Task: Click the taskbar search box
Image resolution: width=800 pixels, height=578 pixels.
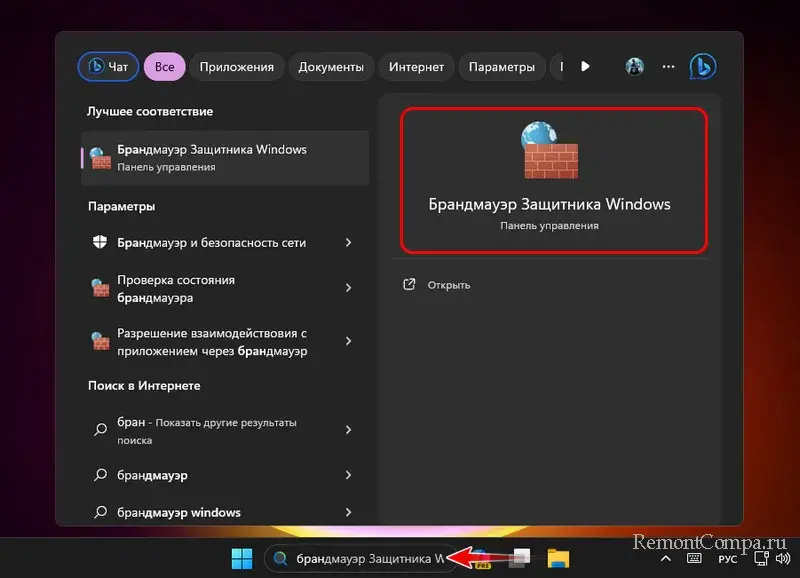Action: [x=359, y=559]
